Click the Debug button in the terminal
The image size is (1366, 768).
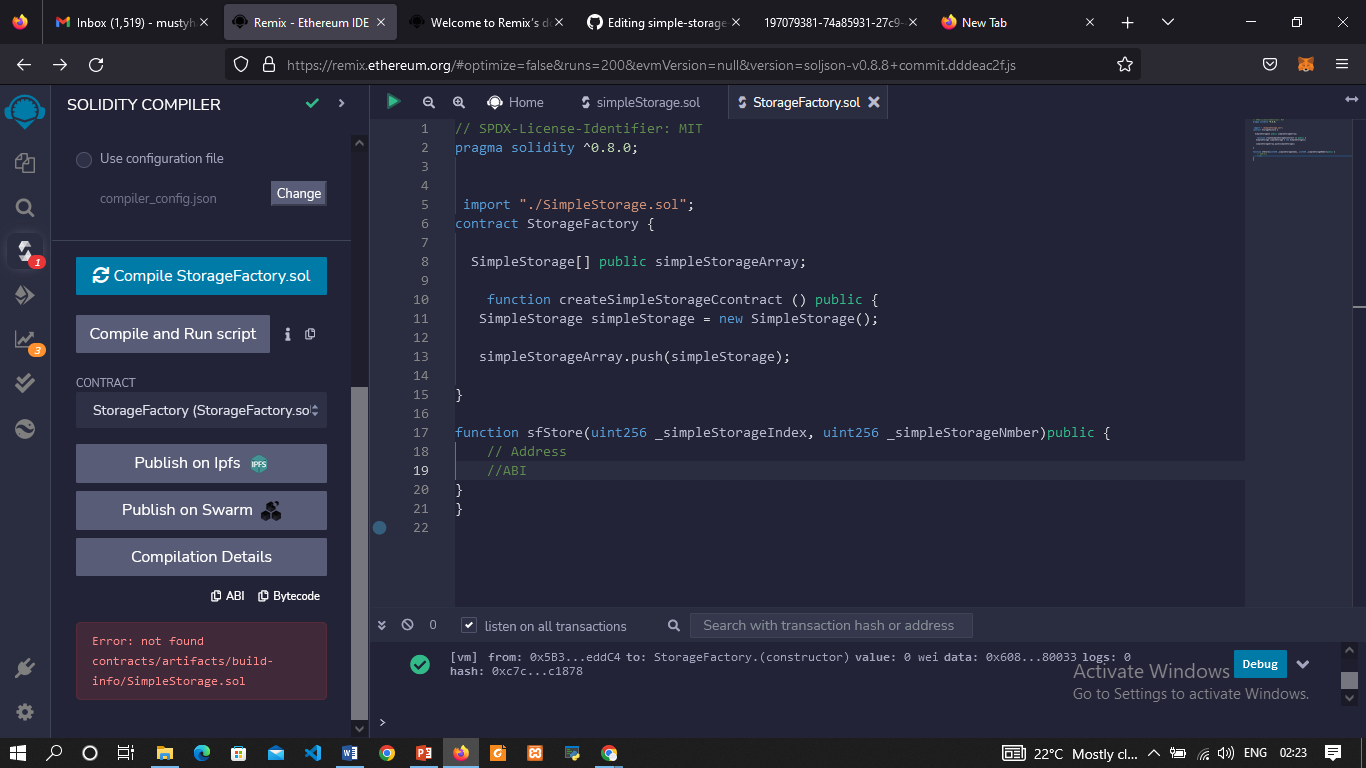pos(1260,663)
